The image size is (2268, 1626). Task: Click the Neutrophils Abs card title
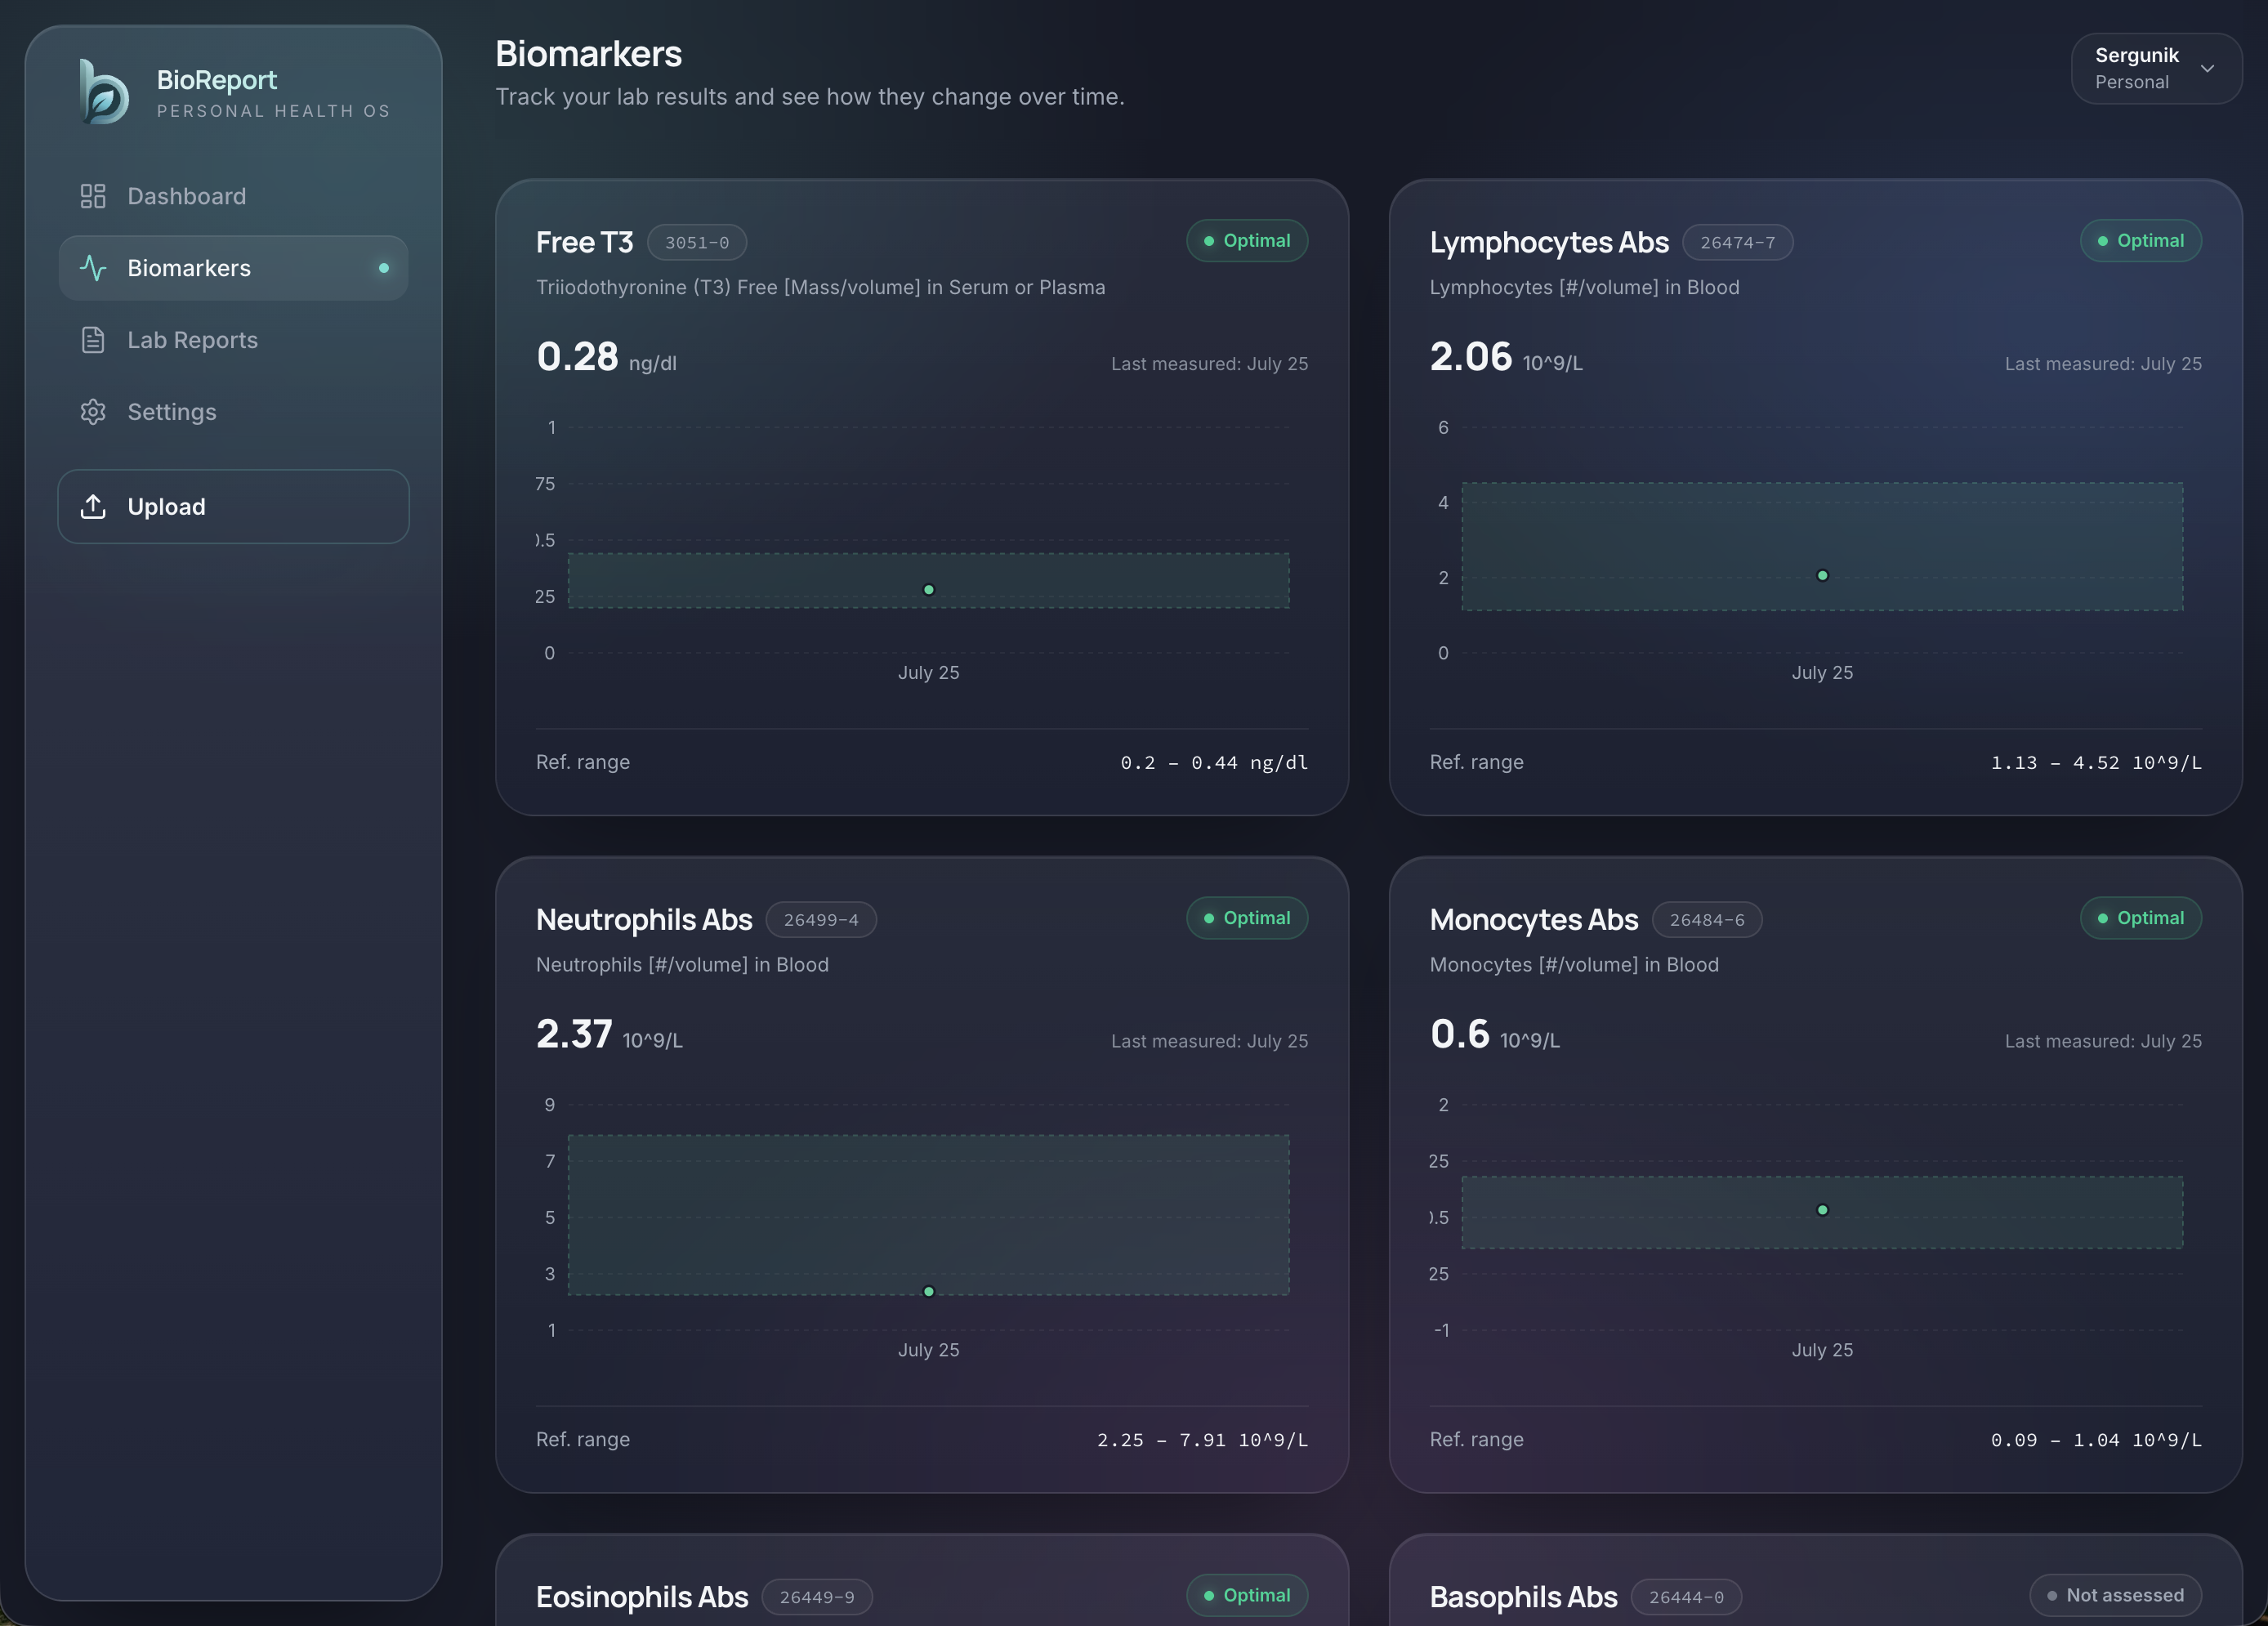click(644, 919)
